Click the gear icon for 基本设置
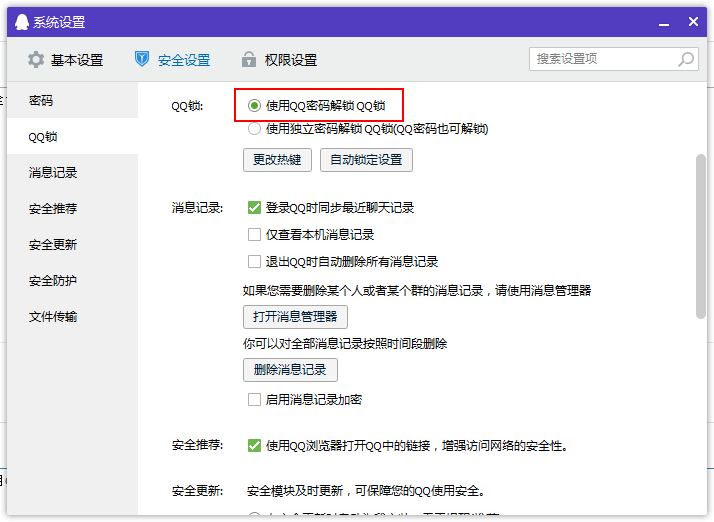Image resolution: width=714 pixels, height=522 pixels. (x=36, y=60)
